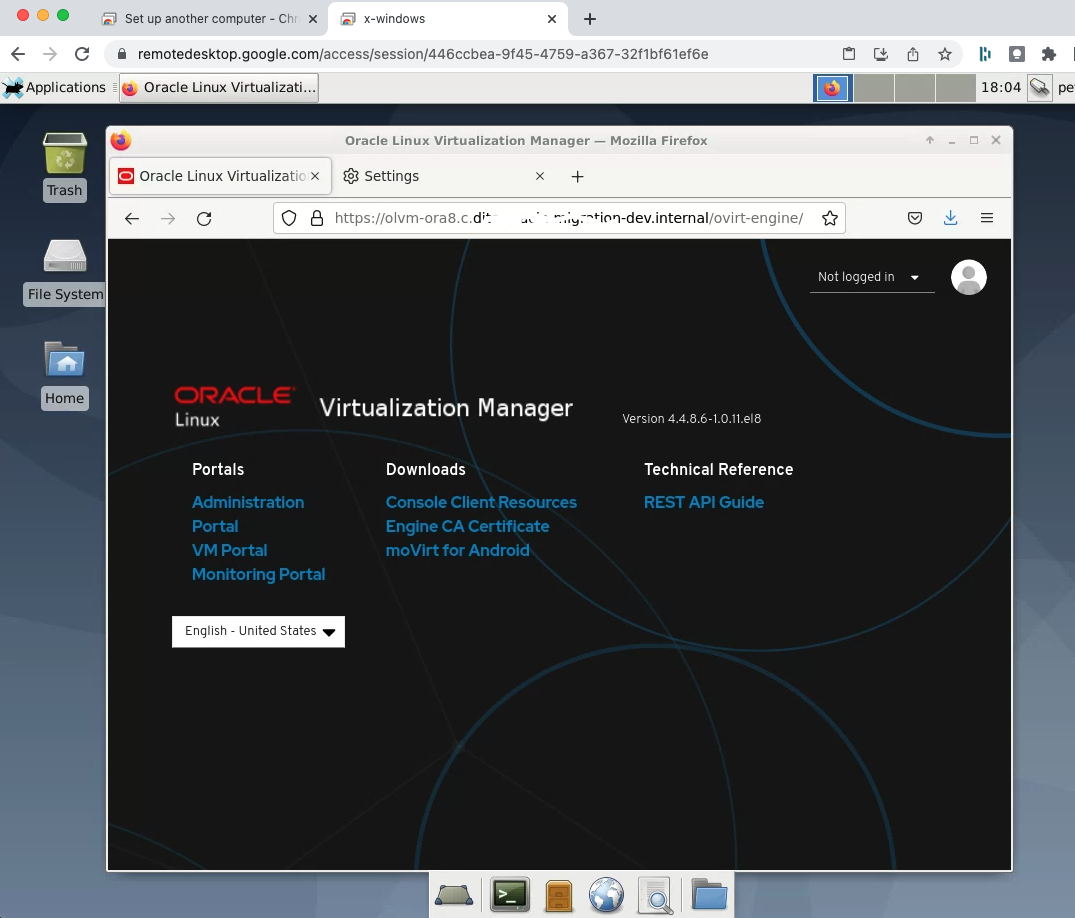Open the Applications menu in panel
1075x918 pixels.
tap(55, 88)
